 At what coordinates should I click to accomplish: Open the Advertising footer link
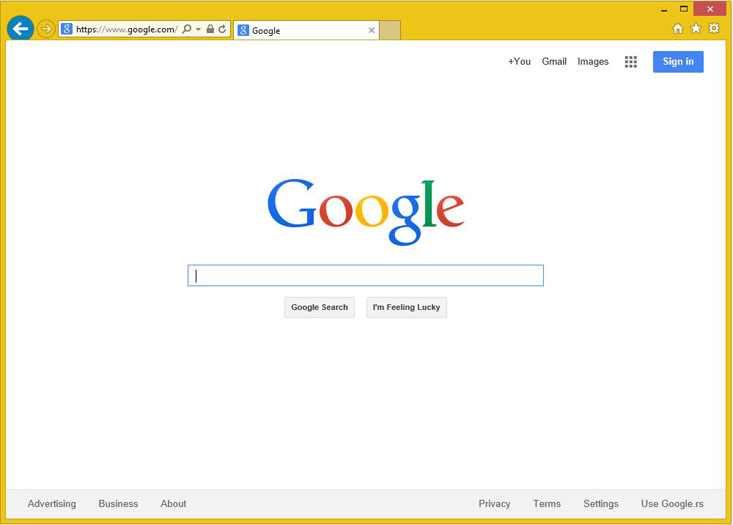pyautogui.click(x=52, y=503)
